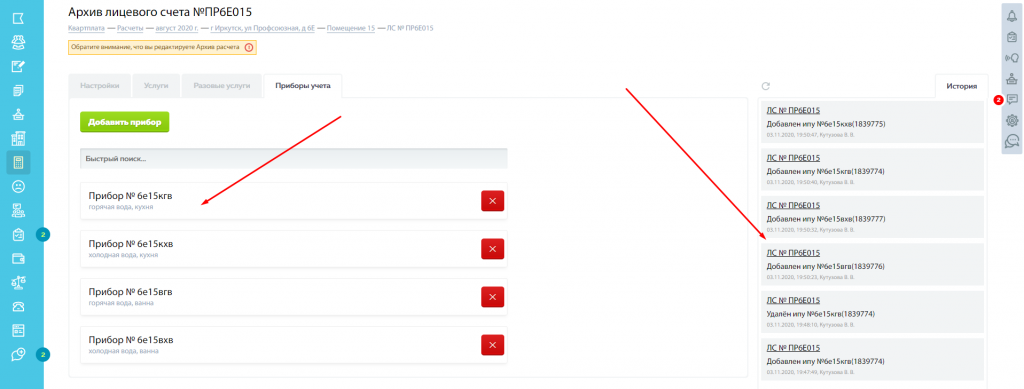Open the support chat bubbles icon

pos(1012,141)
